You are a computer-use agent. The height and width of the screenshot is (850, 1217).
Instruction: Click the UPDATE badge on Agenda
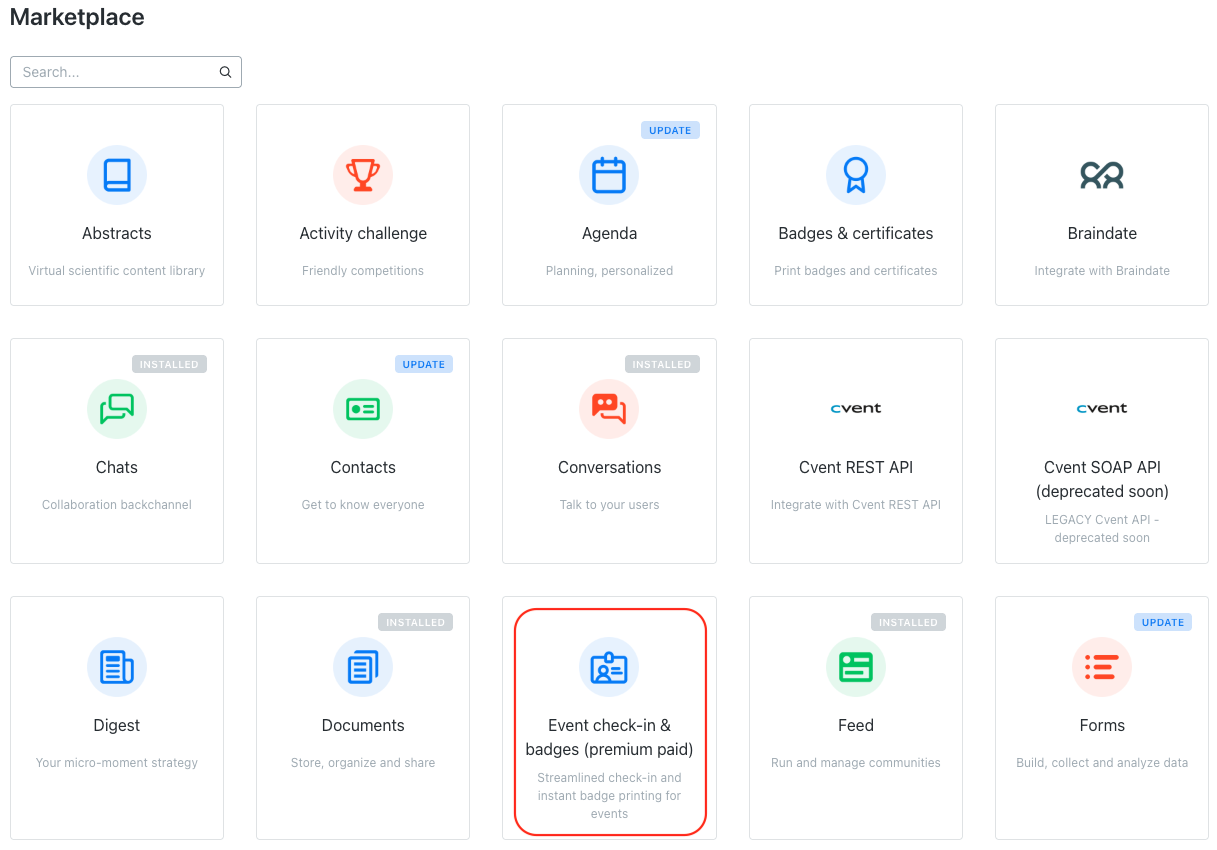(x=670, y=130)
